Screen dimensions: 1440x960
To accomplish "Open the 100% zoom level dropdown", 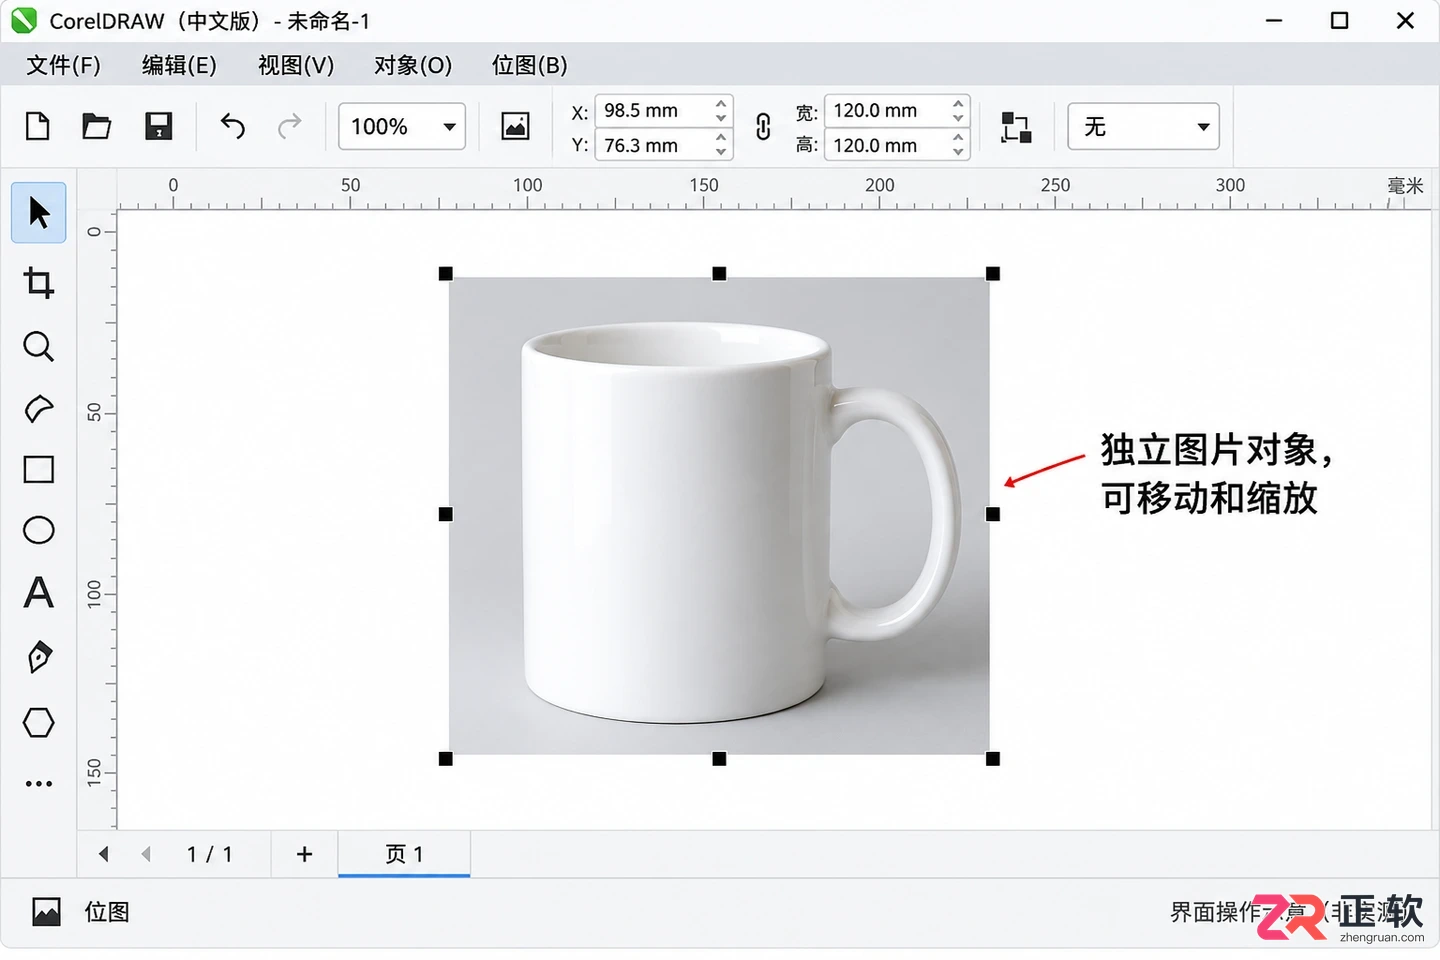I will coord(402,126).
